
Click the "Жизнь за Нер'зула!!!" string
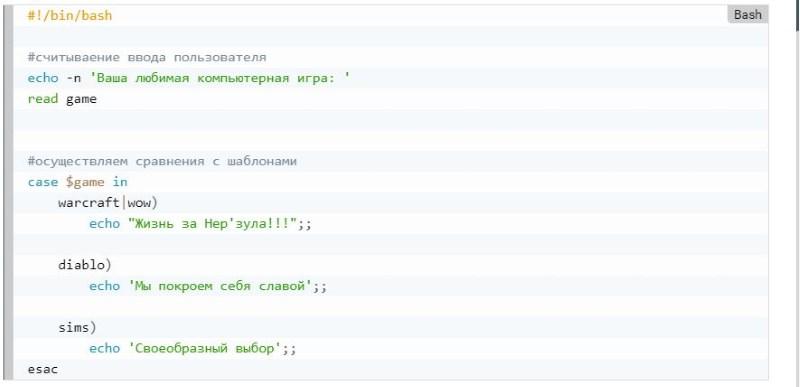coord(213,224)
